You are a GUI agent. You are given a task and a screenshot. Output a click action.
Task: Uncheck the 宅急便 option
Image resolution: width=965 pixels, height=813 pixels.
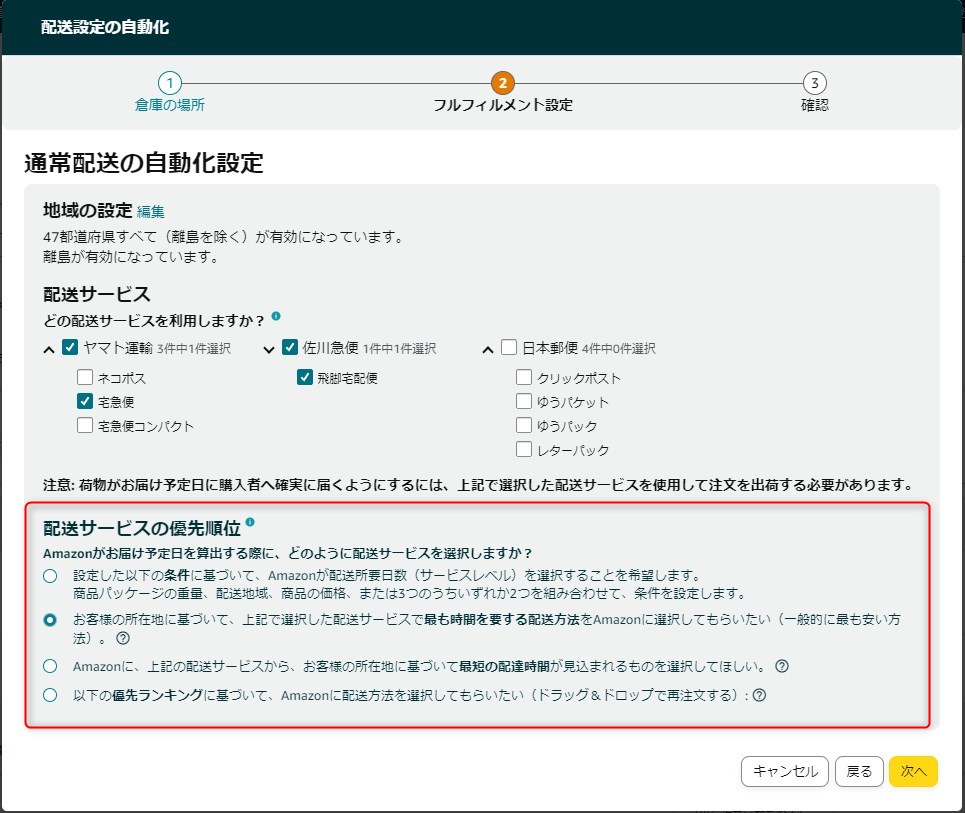pos(85,401)
